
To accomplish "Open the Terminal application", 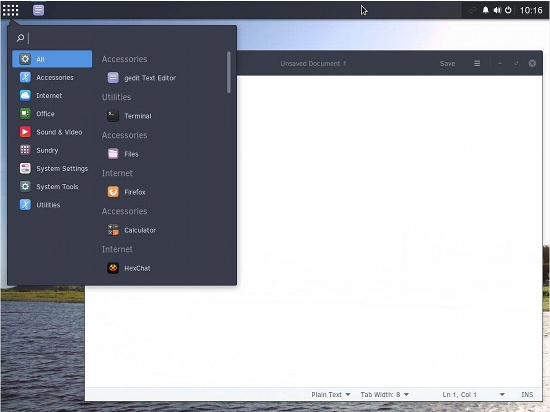I will tap(129, 116).
